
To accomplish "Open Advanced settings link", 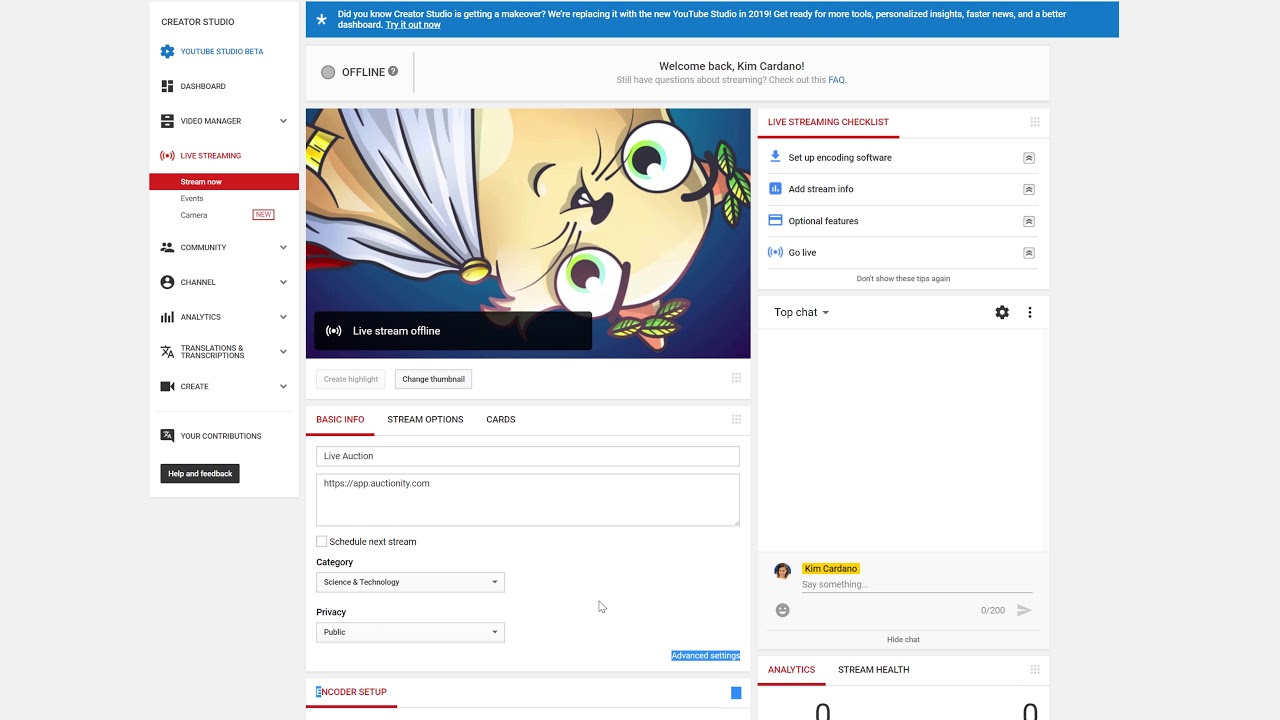I will coord(705,656).
